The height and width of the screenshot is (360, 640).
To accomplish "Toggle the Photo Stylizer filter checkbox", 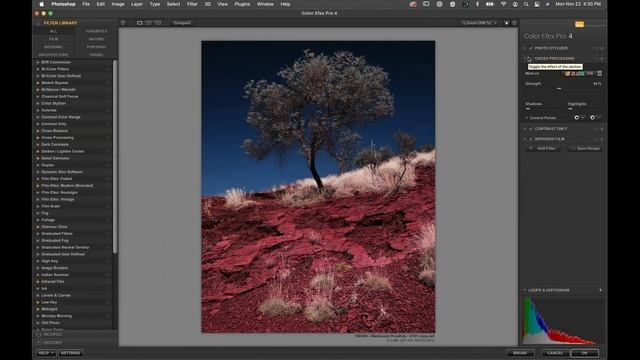I will point(531,48).
